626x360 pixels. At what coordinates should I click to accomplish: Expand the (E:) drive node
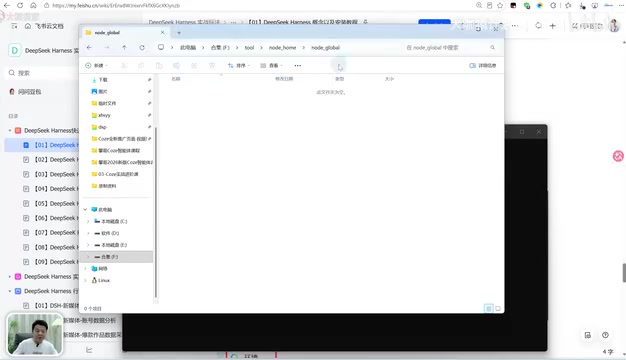coord(88,245)
